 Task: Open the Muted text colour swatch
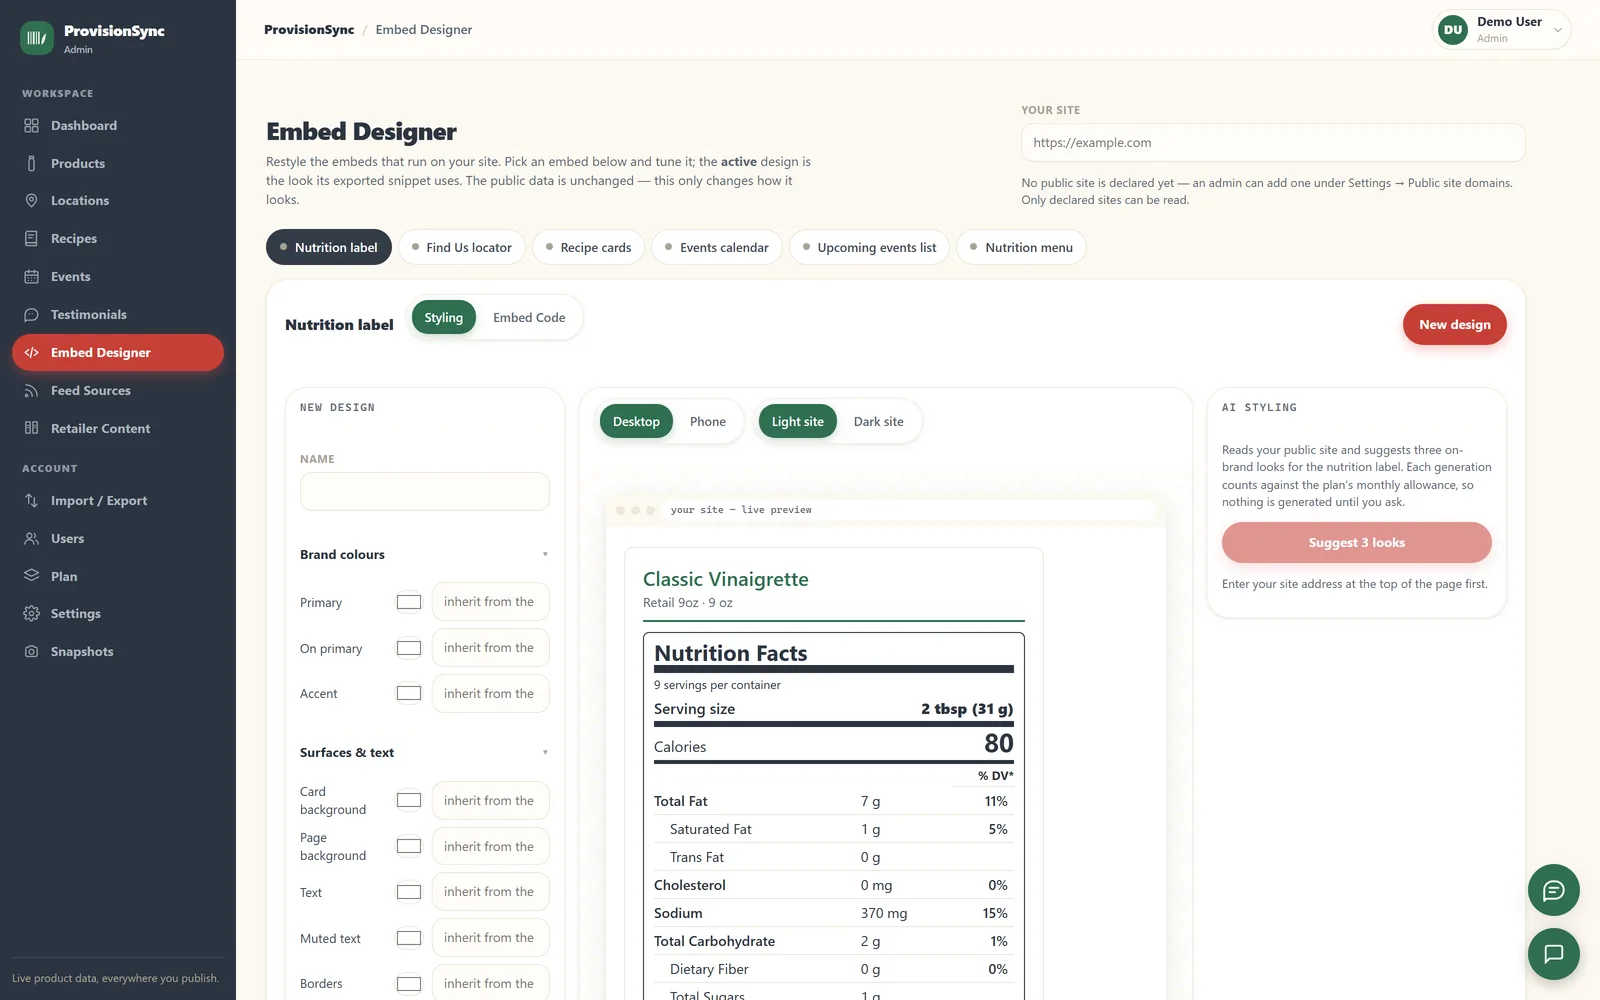[x=409, y=938]
